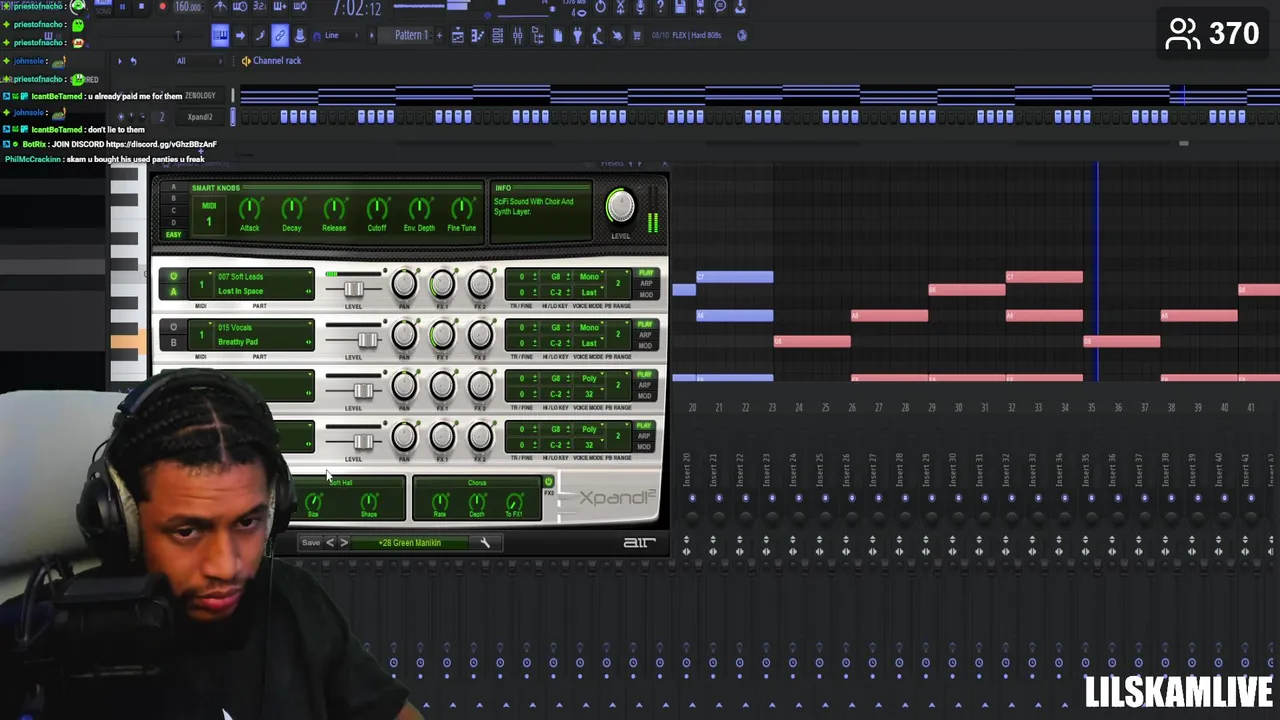Toggle part A PLAY mode button
The image size is (1280, 720).
[x=646, y=273]
